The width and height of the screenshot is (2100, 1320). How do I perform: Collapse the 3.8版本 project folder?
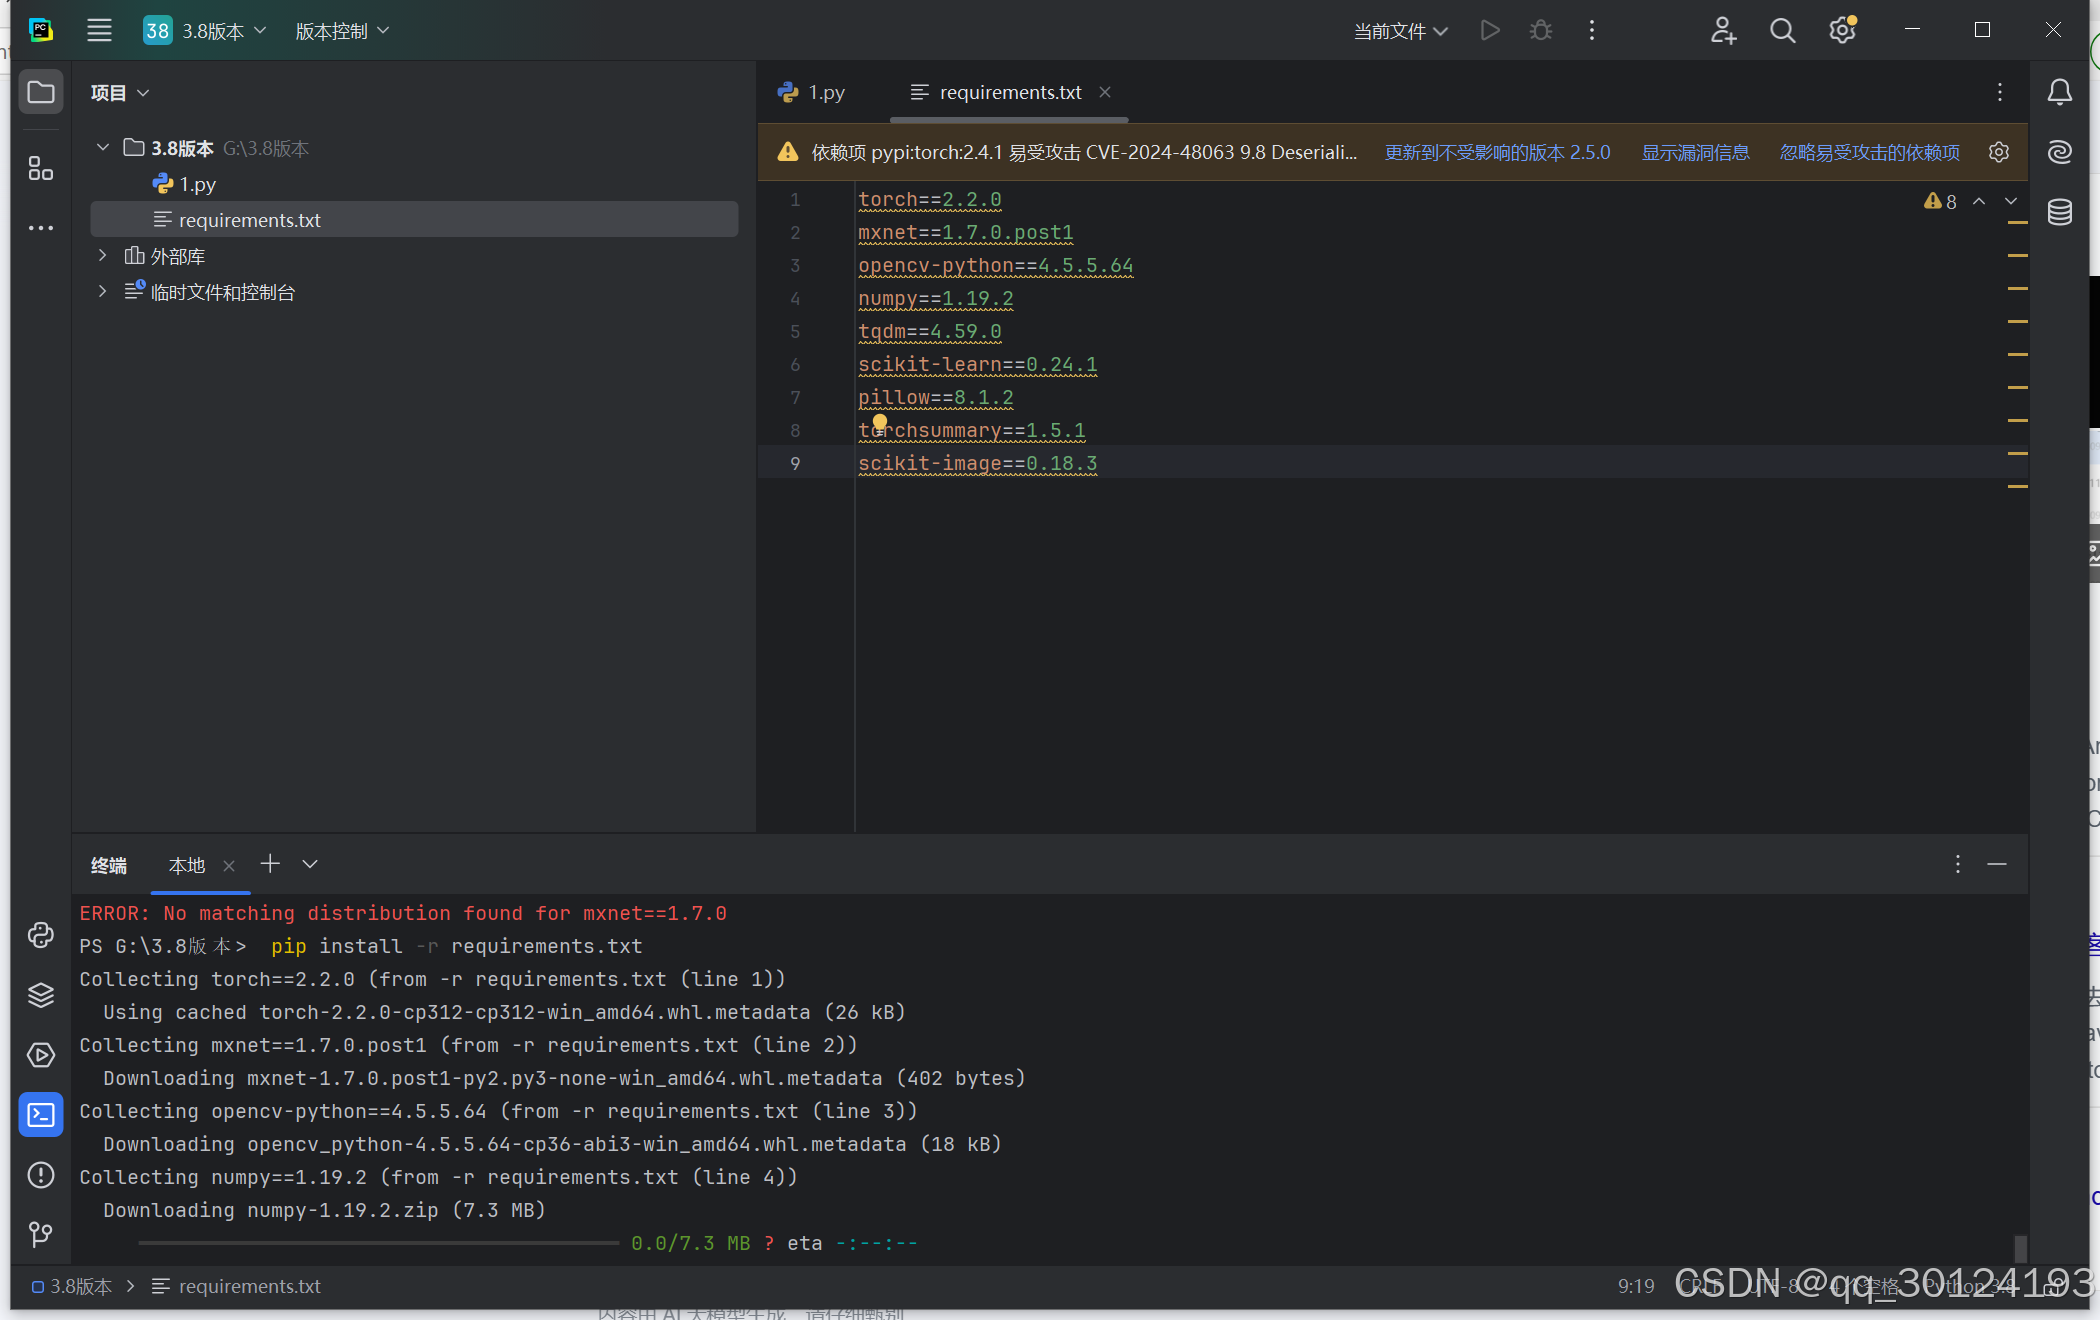(102, 148)
